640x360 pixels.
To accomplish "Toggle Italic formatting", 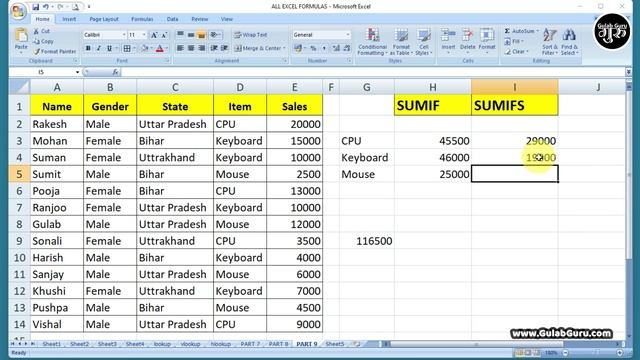I will (98, 49).
